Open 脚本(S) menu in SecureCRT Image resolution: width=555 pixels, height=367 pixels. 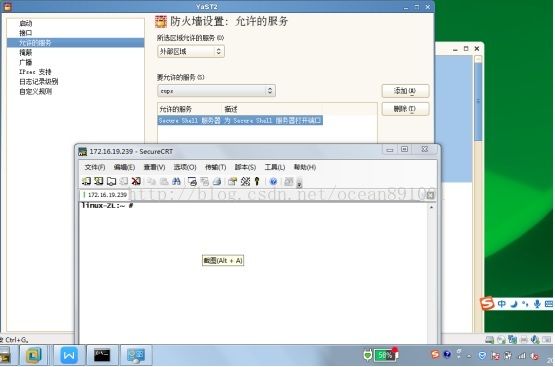(x=245, y=167)
